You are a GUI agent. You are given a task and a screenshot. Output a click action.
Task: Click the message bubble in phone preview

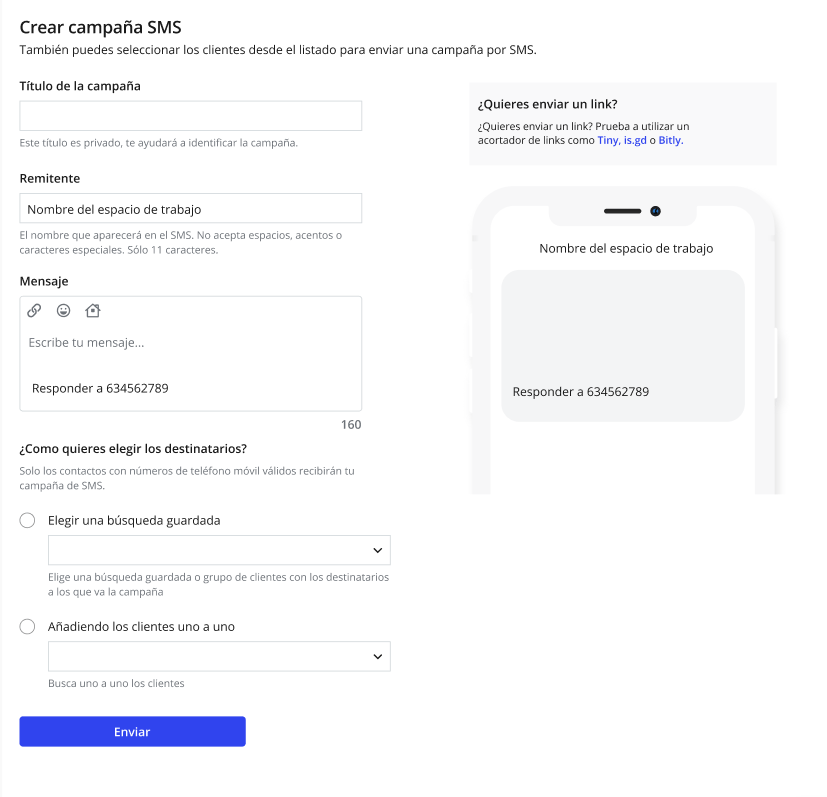point(622,345)
